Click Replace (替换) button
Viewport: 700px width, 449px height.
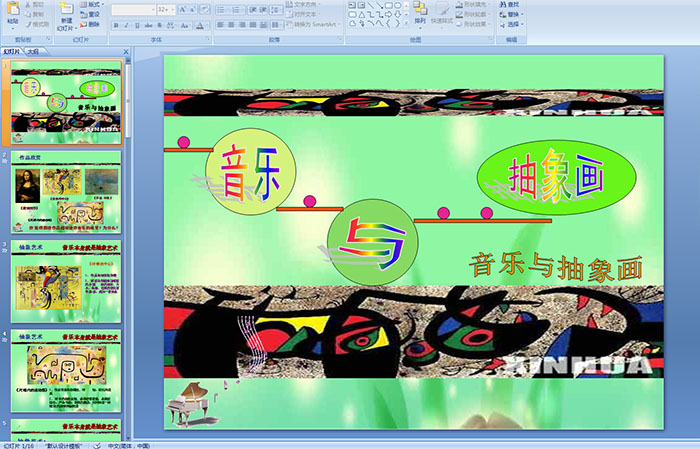512,14
